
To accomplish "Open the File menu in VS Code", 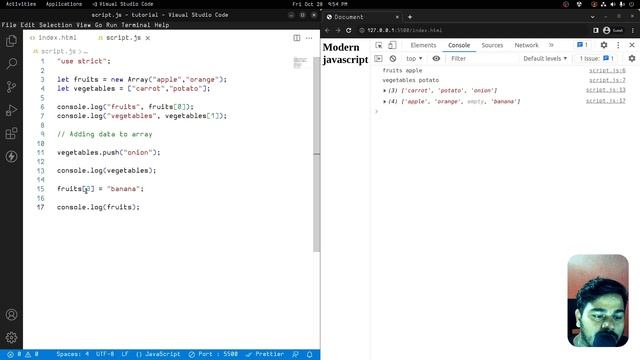I will pos(9,25).
